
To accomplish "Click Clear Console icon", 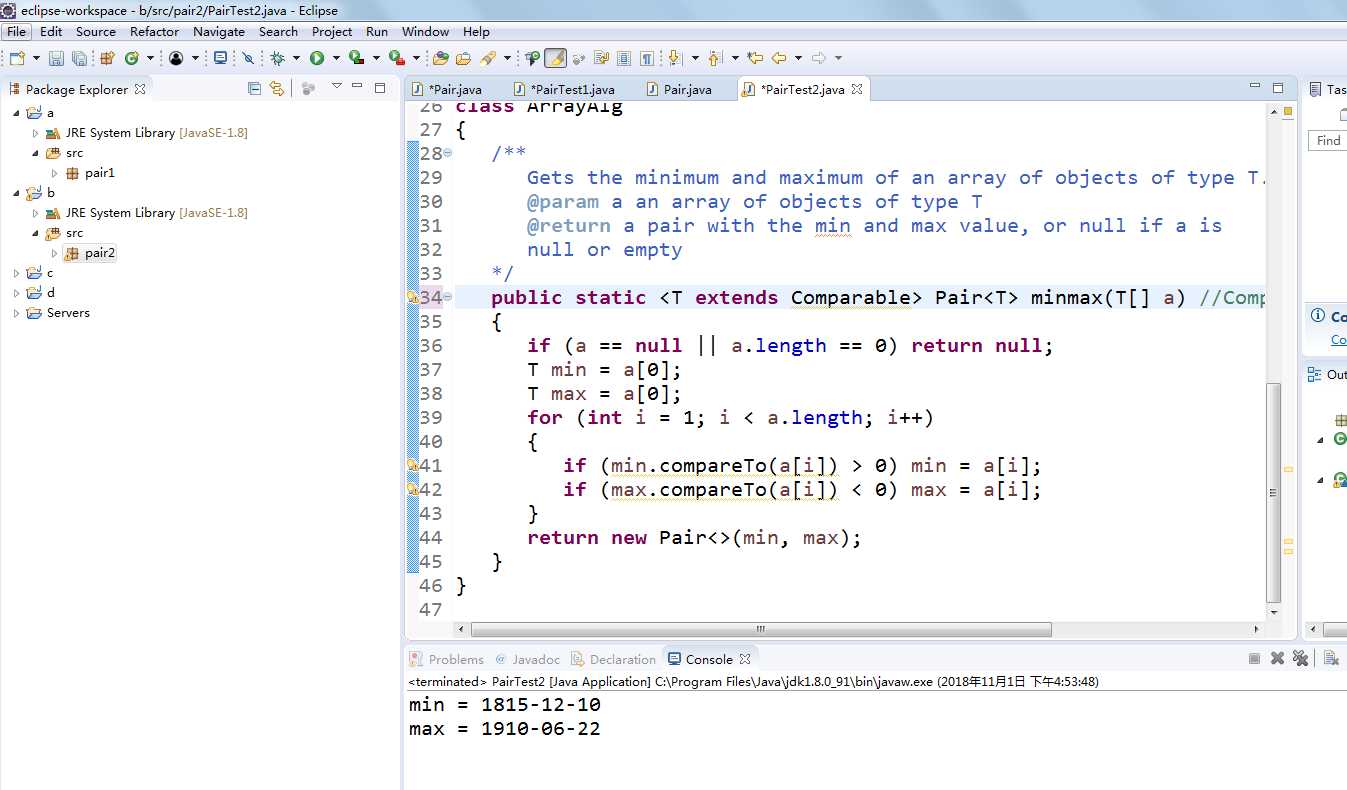I will (1331, 658).
